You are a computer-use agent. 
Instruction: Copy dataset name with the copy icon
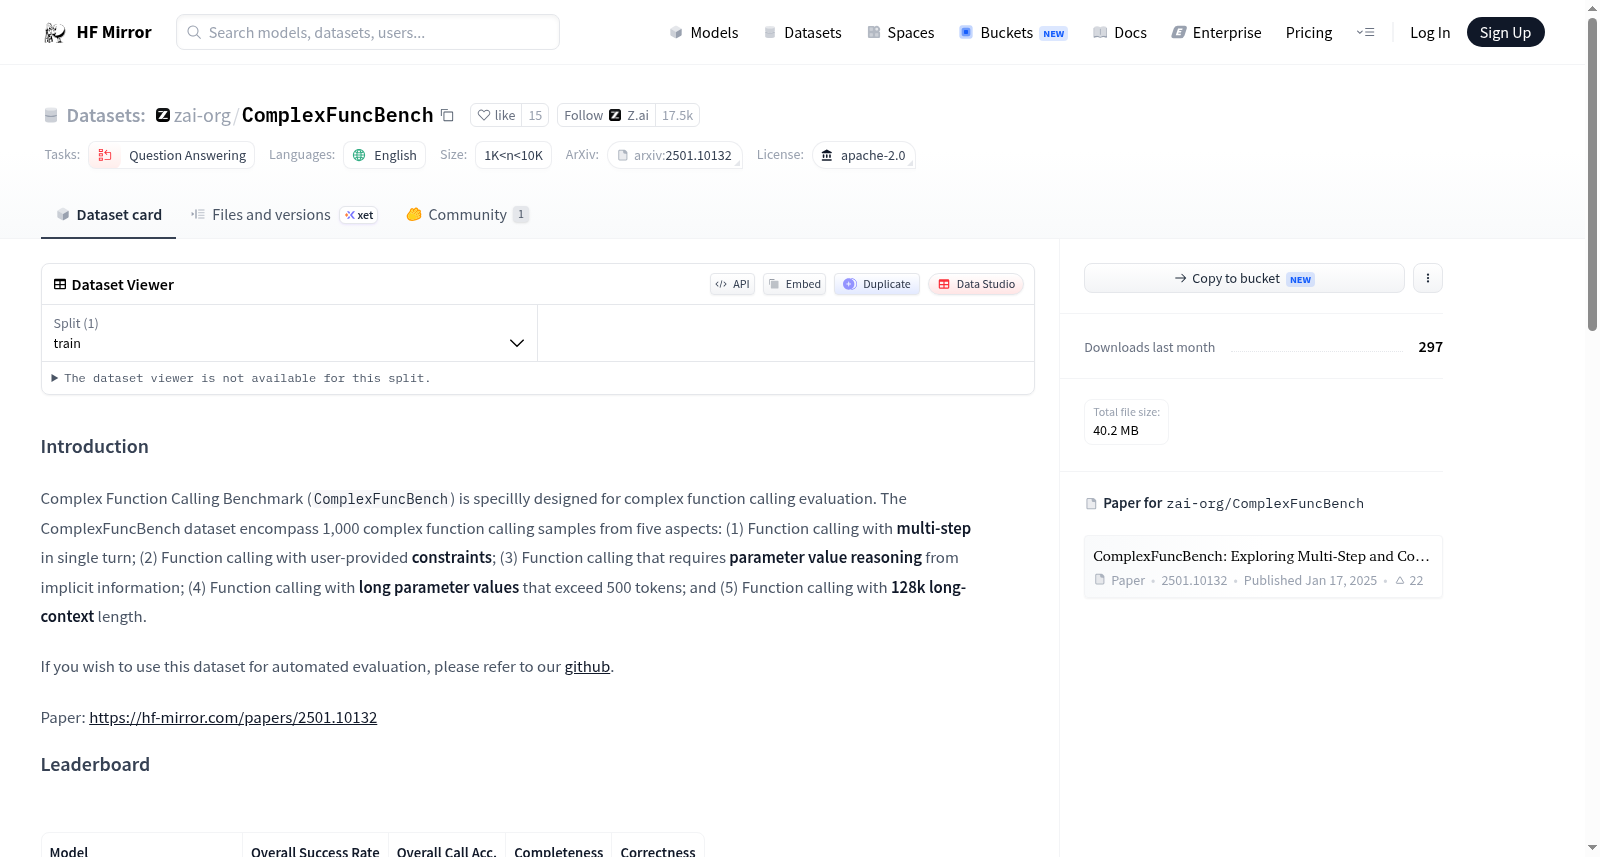447,116
